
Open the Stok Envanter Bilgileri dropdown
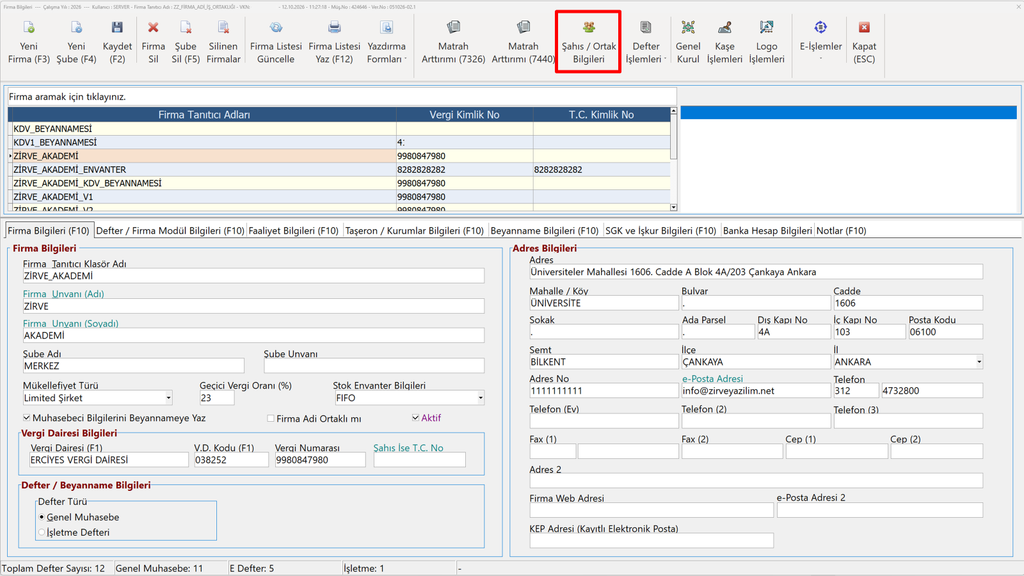pyautogui.click(x=480, y=398)
